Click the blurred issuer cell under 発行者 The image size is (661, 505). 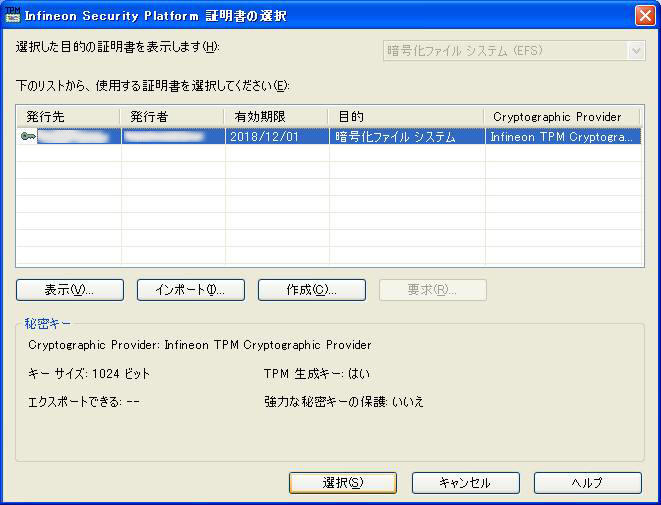click(x=173, y=137)
